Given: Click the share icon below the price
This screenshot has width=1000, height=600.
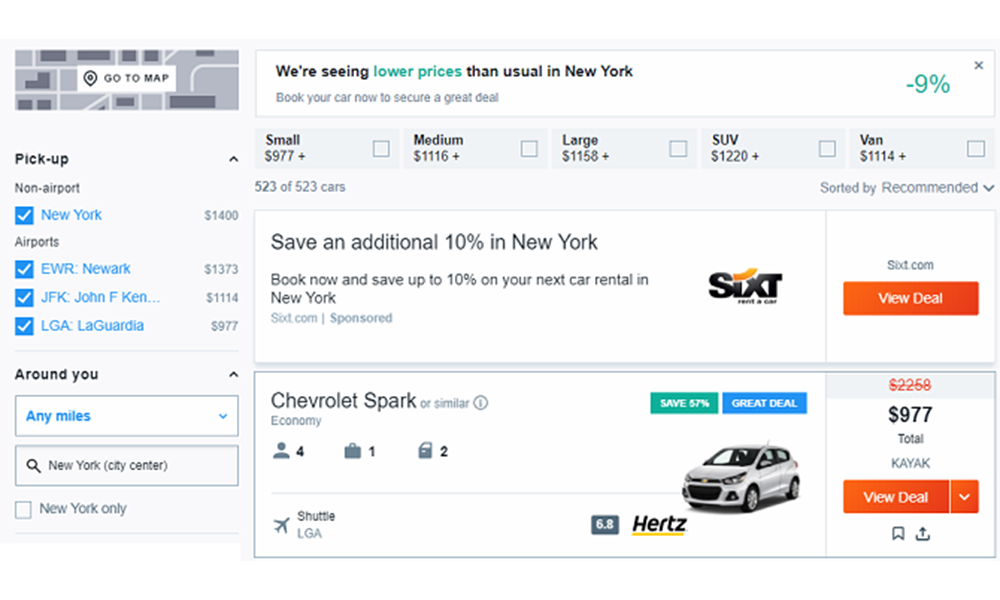Looking at the screenshot, I should pos(923,534).
